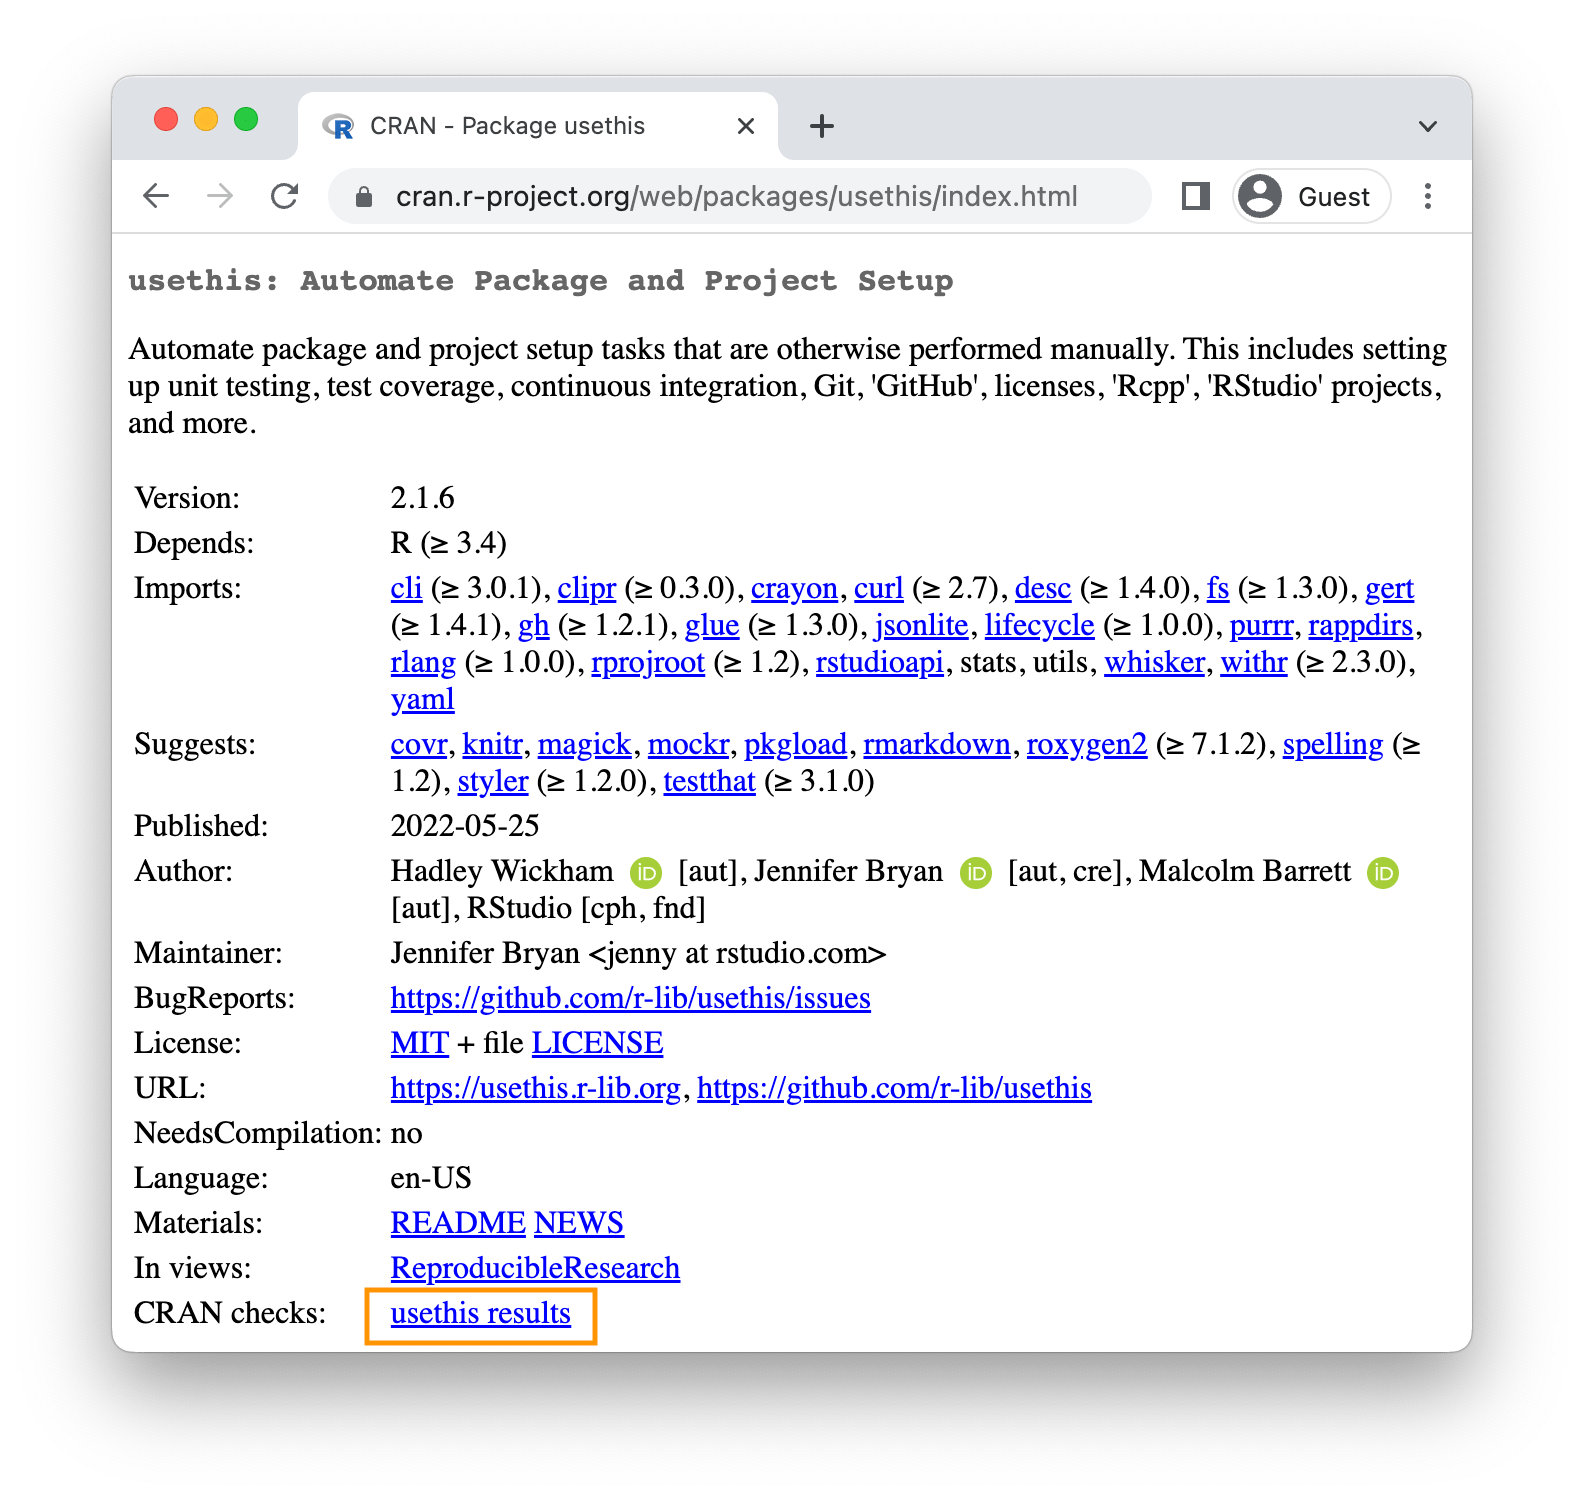Screen dimensions: 1584x1500
Task: Open the rappdirs package link
Action: (x=1361, y=625)
